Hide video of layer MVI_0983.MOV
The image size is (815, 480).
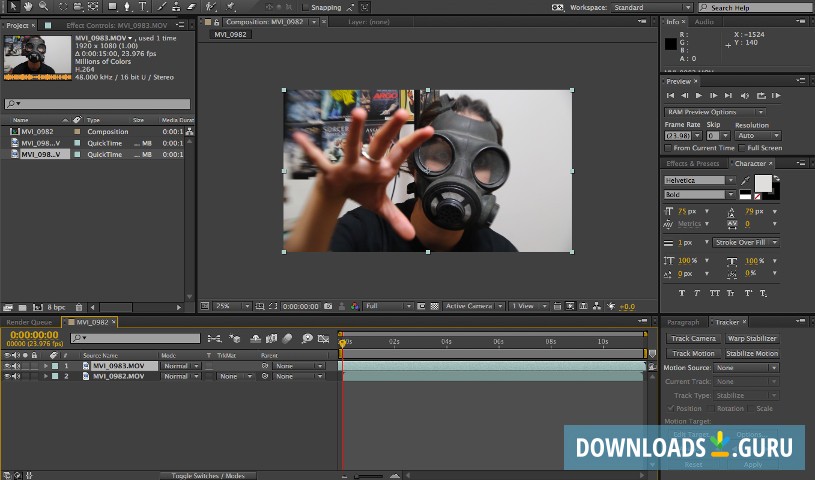click(x=7, y=366)
